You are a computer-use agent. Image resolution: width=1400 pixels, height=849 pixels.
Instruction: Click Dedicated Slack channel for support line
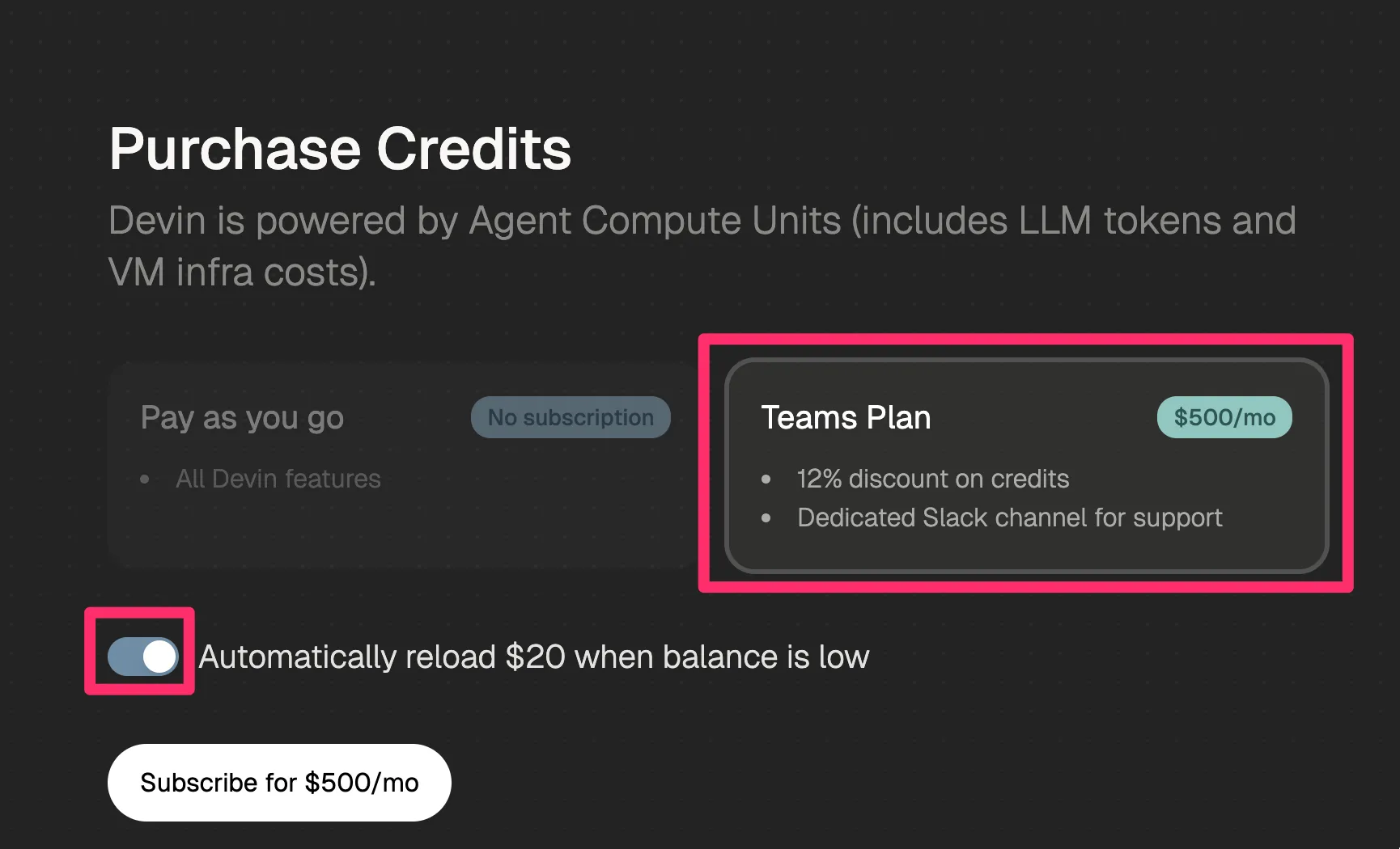pos(1010,518)
